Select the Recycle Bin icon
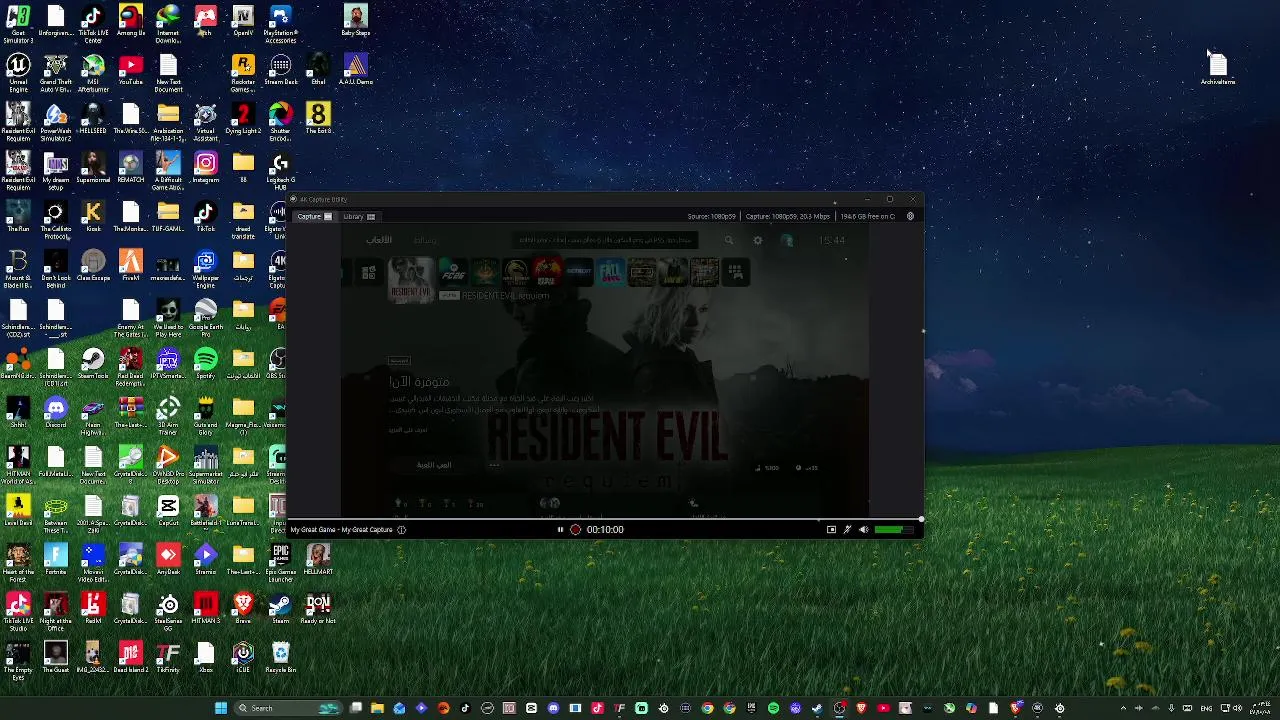Image resolution: width=1280 pixels, height=720 pixels. 280,659
